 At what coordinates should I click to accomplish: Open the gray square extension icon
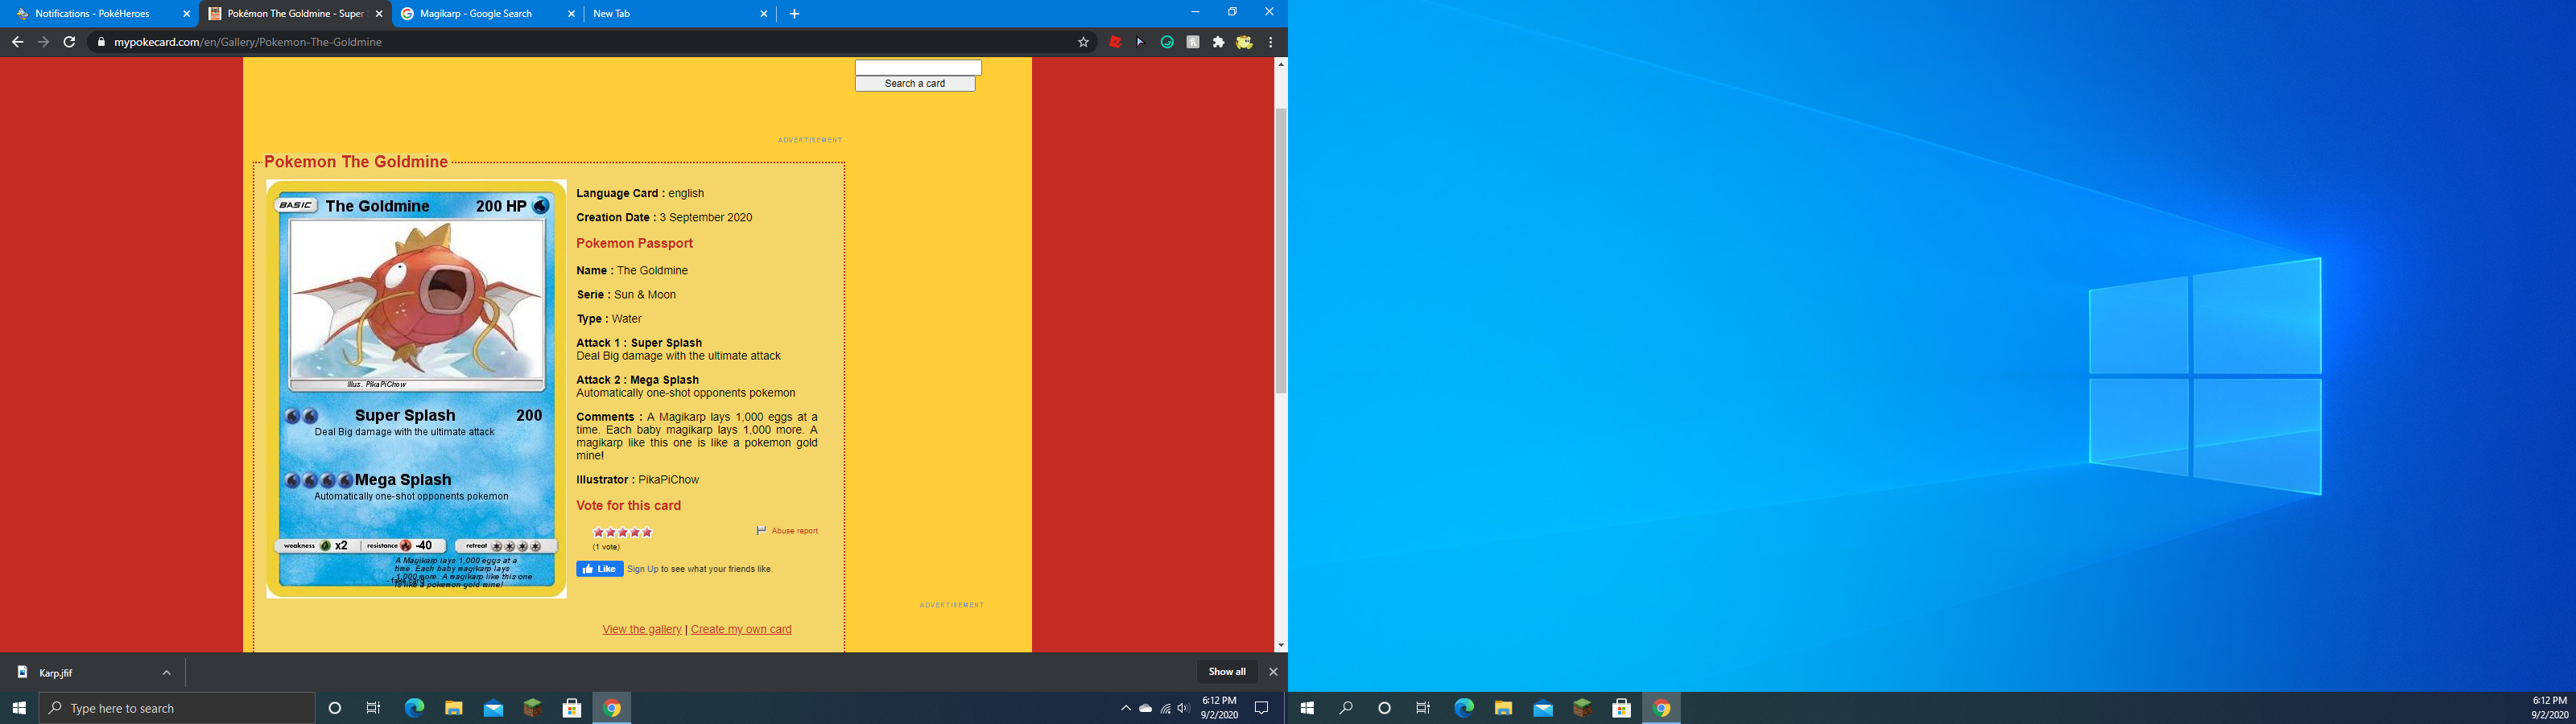click(1193, 42)
